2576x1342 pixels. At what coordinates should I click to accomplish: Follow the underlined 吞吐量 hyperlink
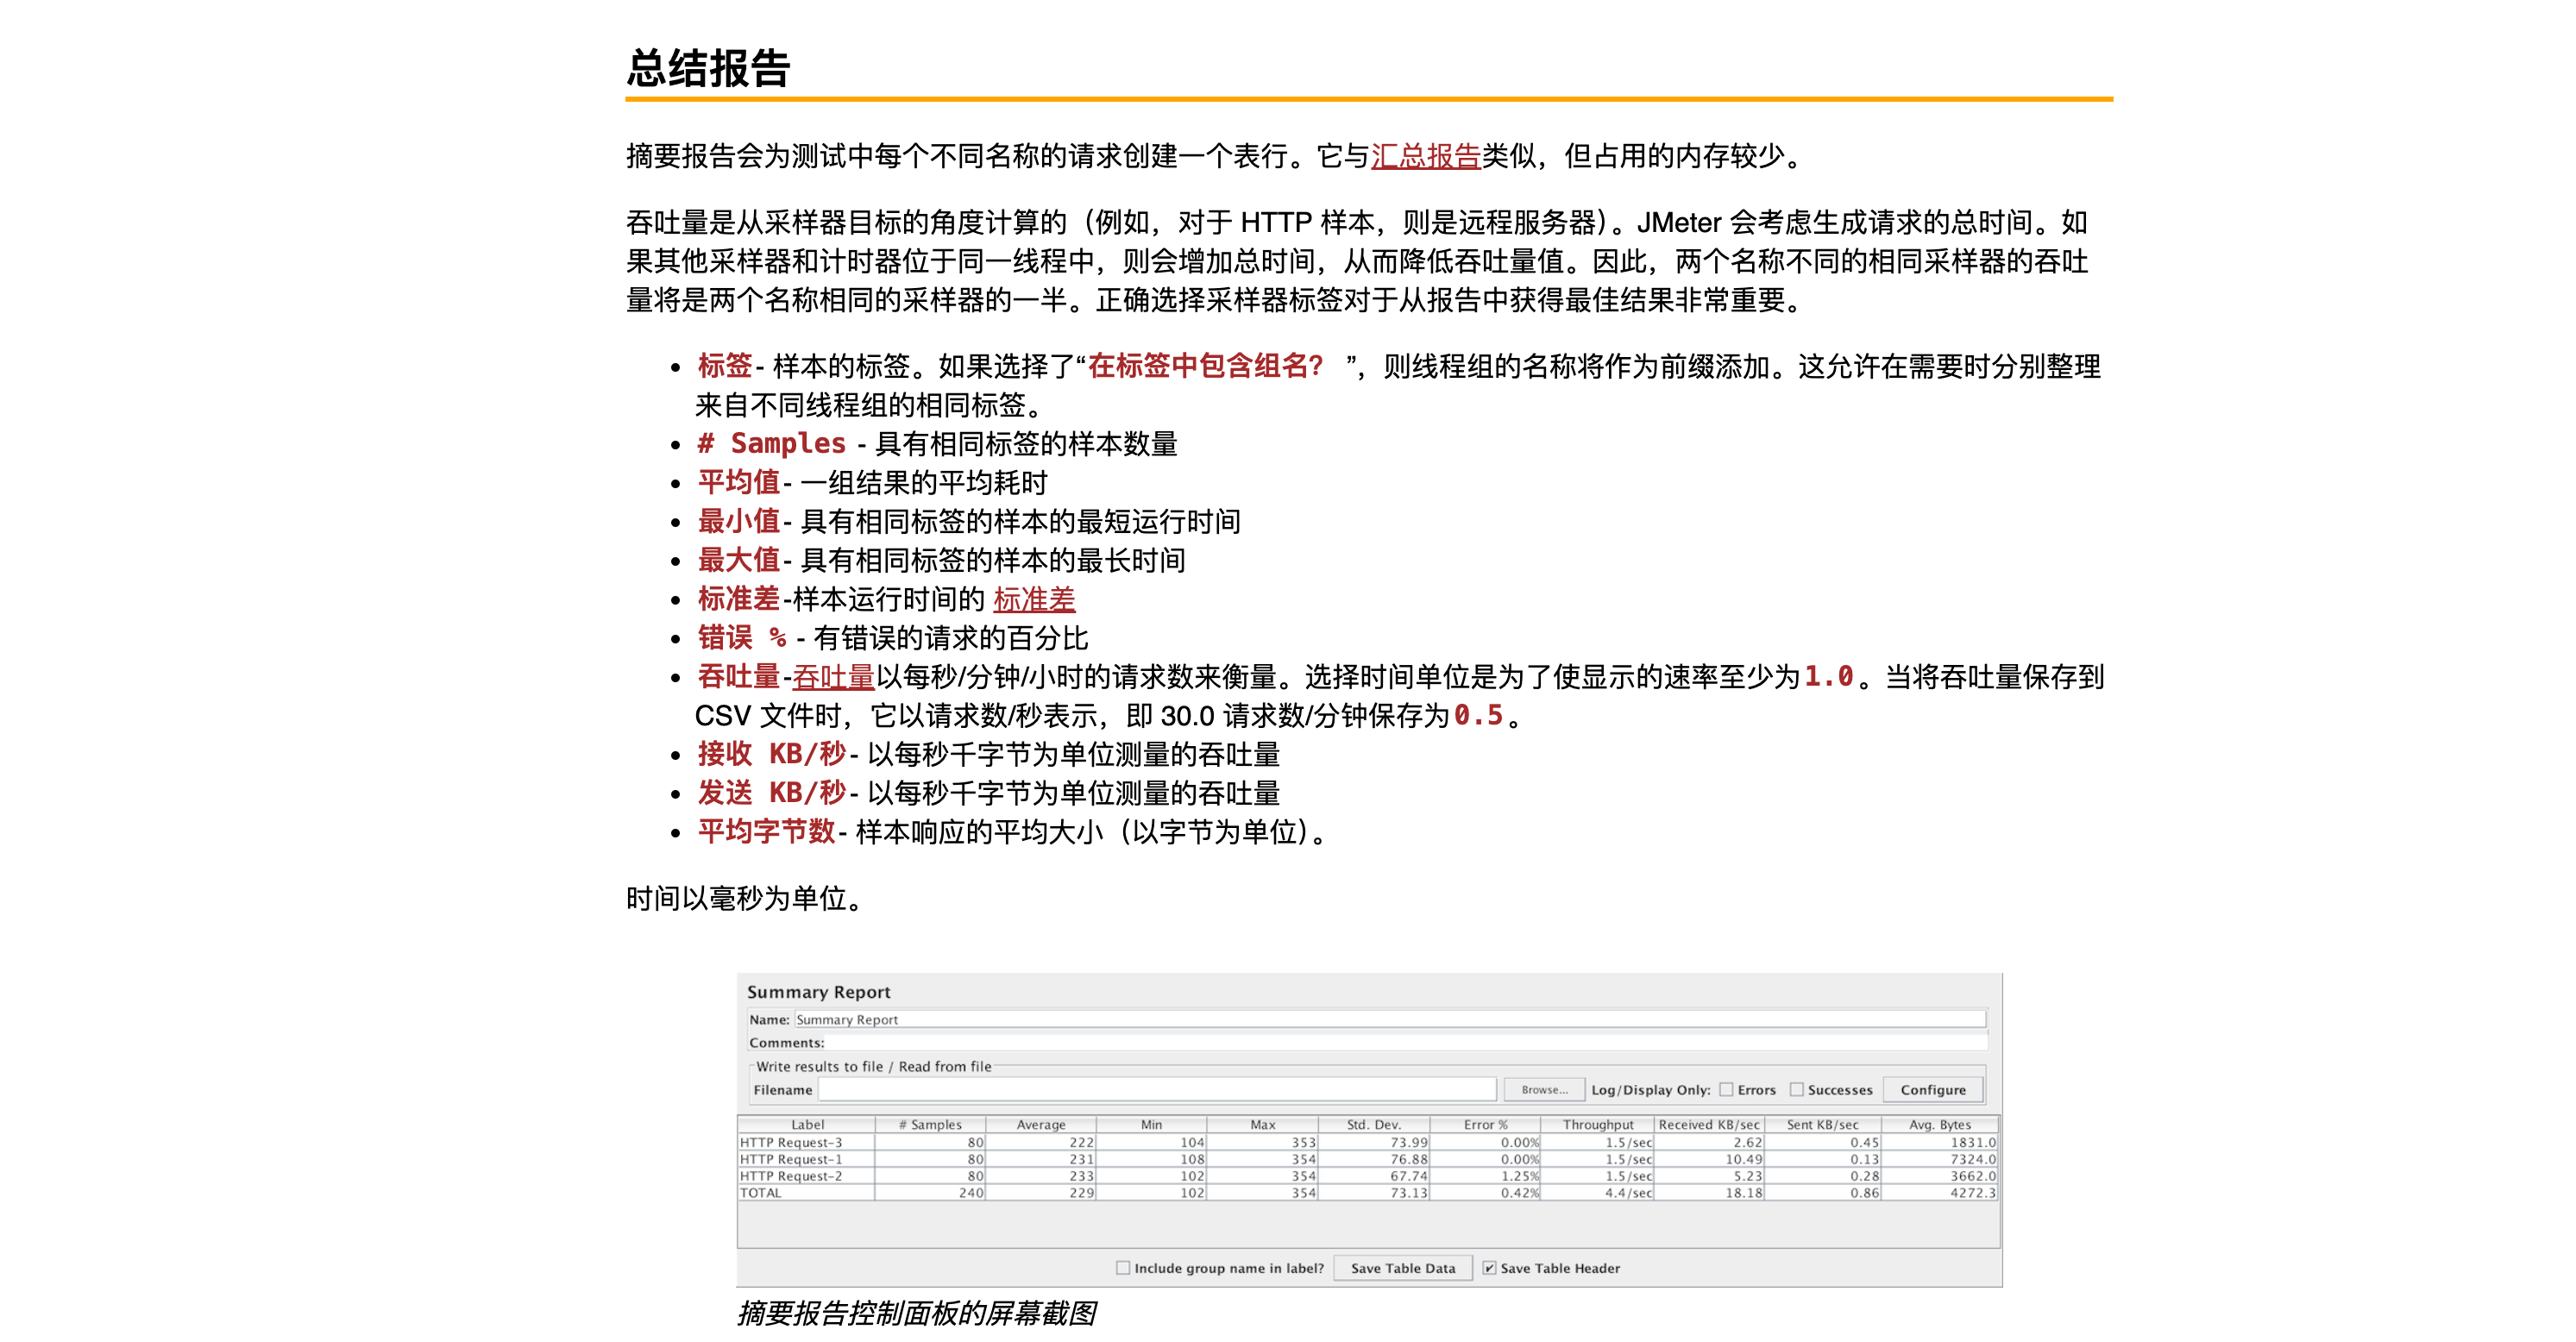[x=833, y=677]
